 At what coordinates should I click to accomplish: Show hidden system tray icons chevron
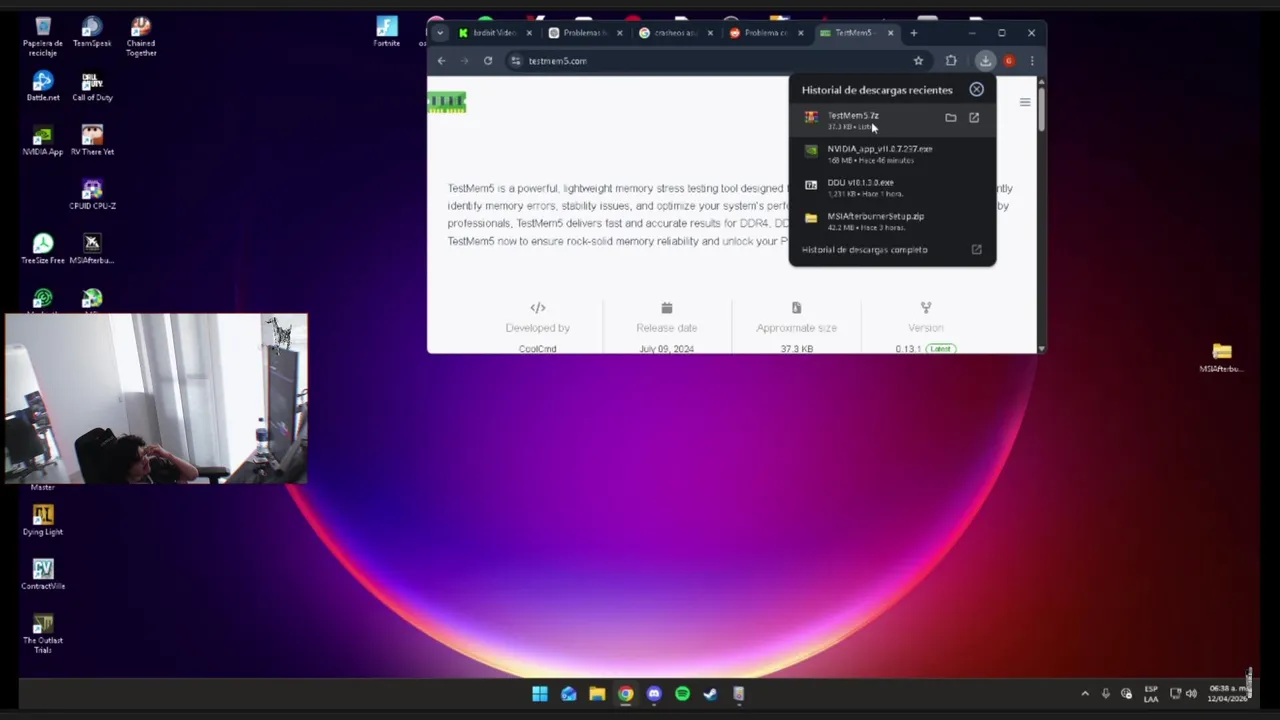click(1085, 694)
